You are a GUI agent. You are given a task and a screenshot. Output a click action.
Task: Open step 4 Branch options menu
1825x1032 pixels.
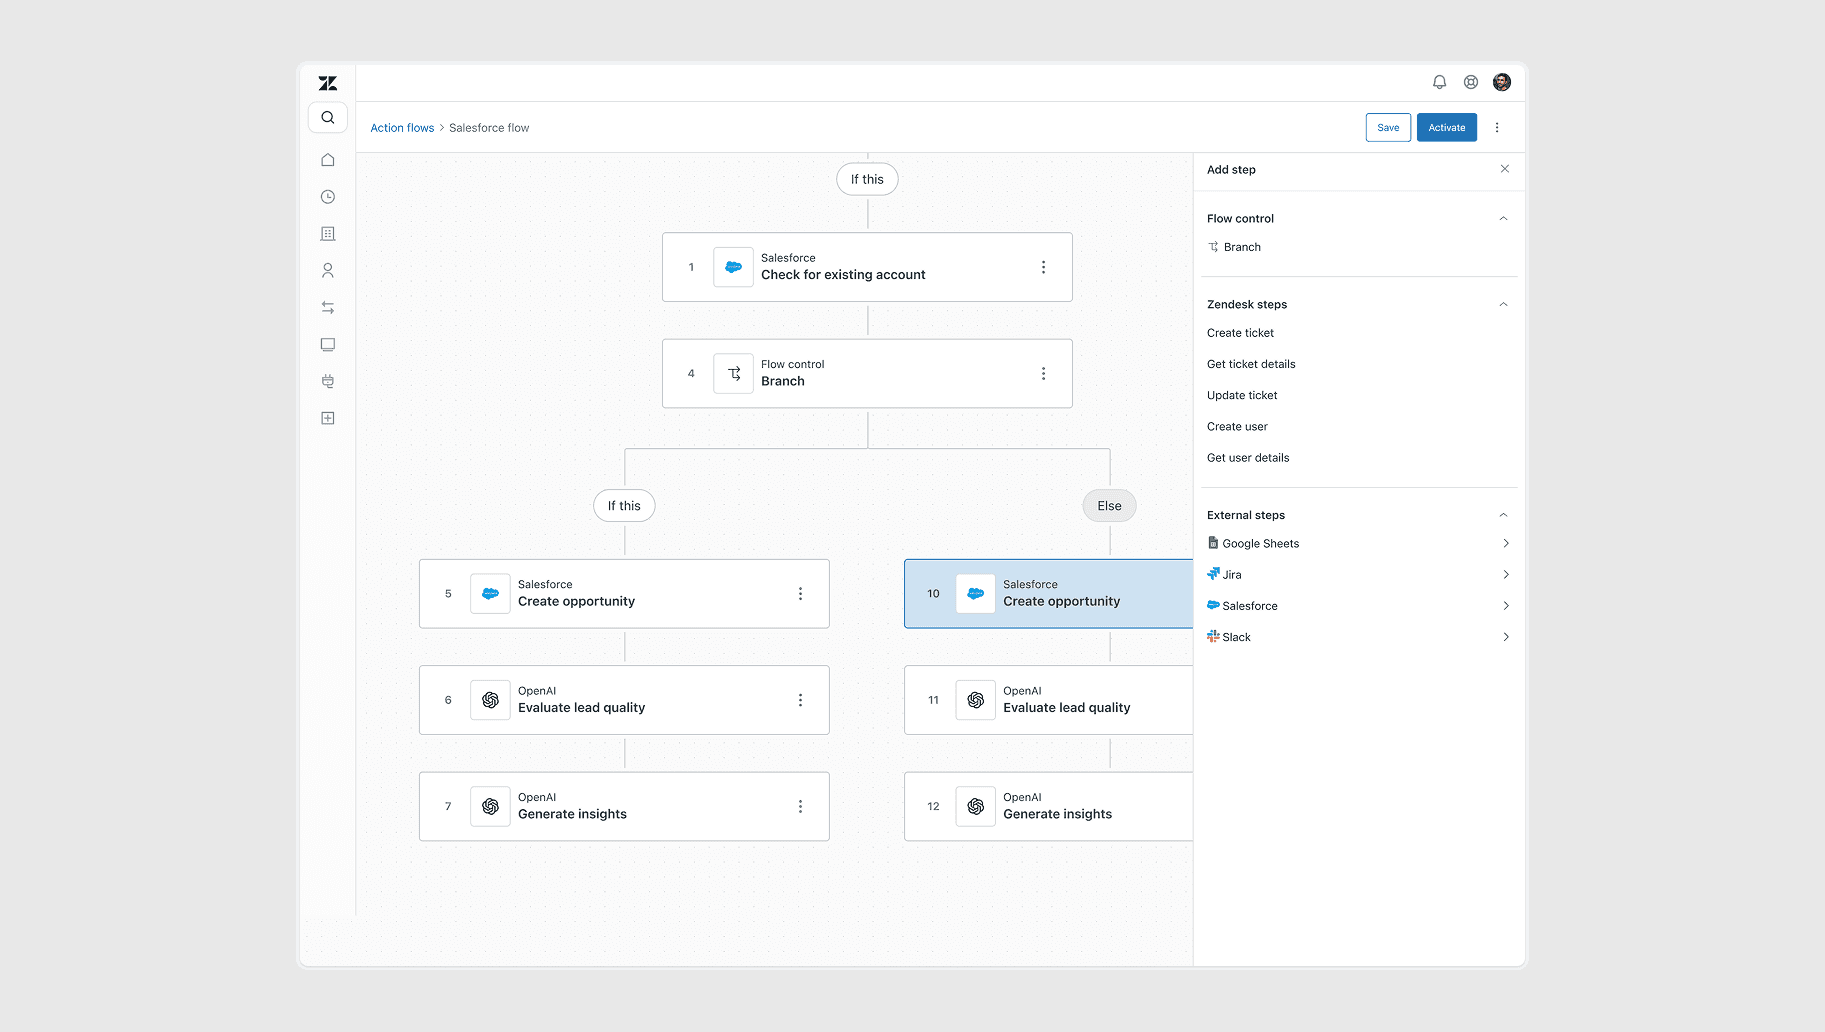[x=1044, y=374]
